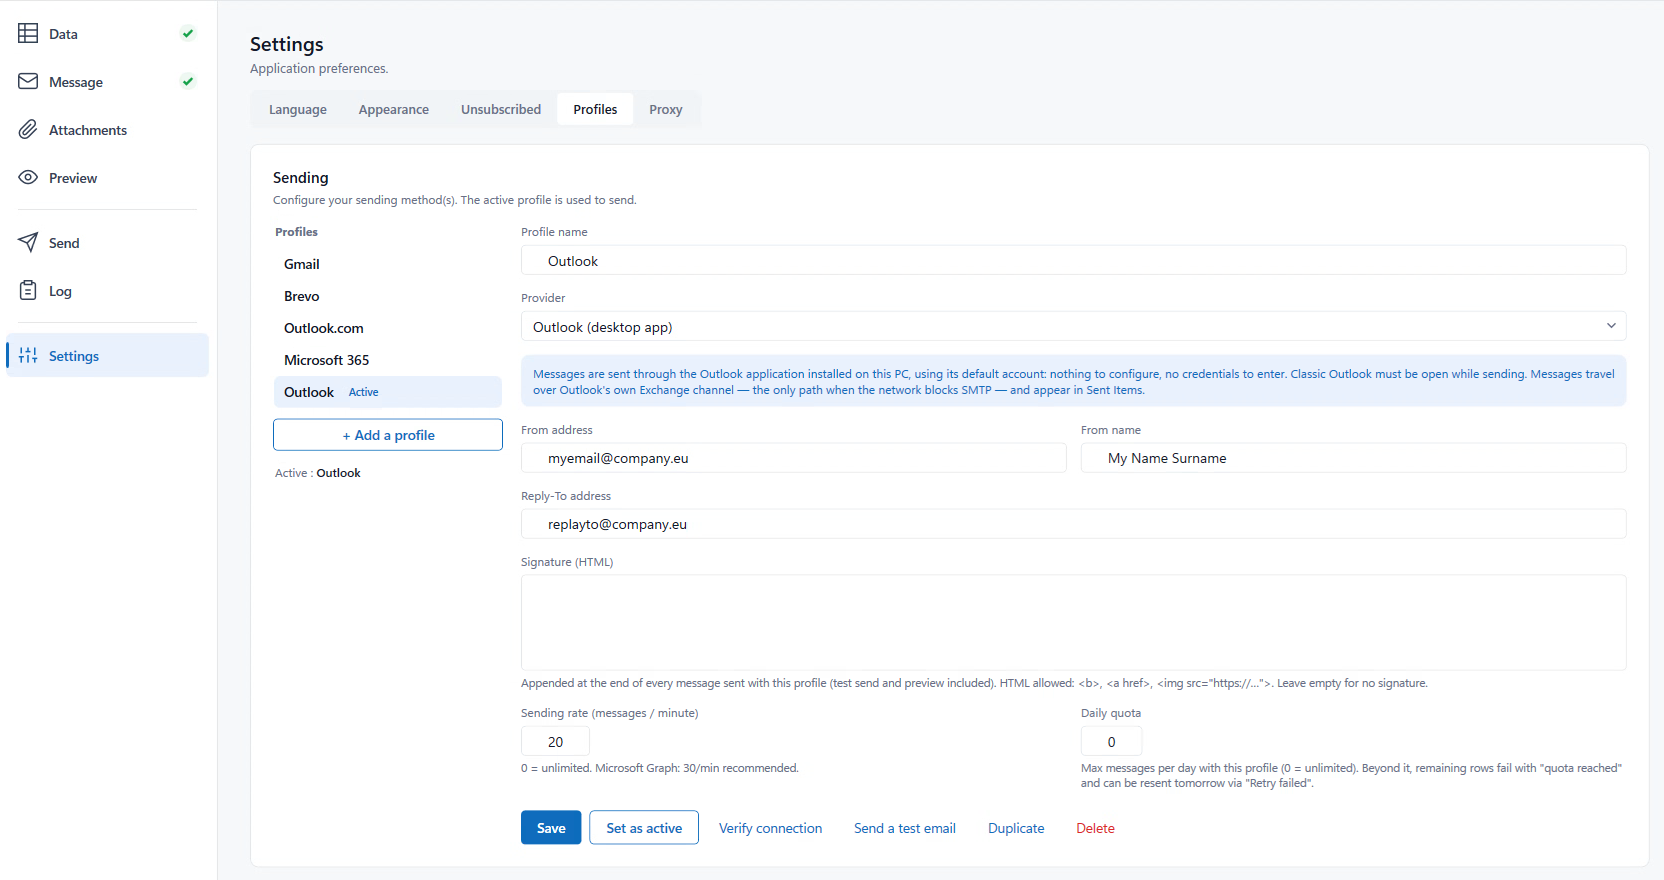This screenshot has width=1664, height=880.
Task: Click the Message envelope icon
Action: pyautogui.click(x=28, y=82)
